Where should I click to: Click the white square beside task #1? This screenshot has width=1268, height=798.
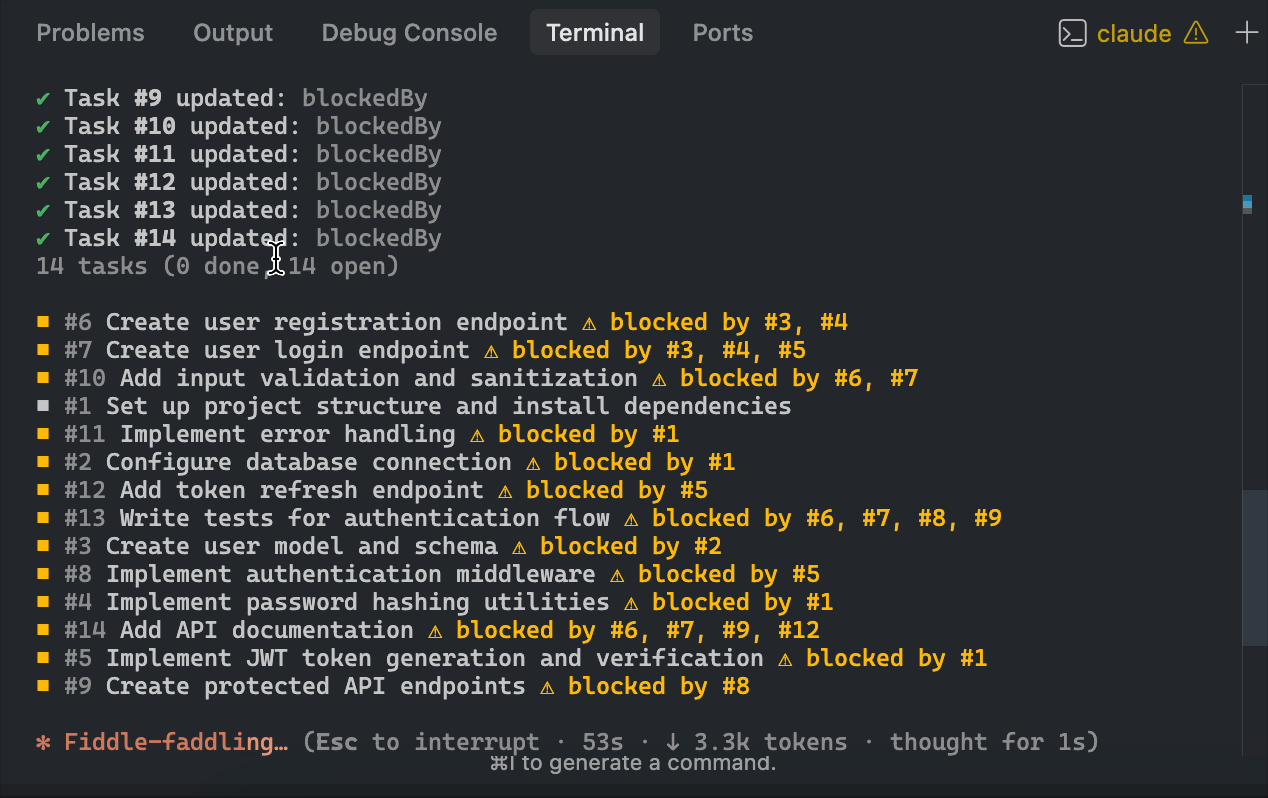tap(43, 406)
